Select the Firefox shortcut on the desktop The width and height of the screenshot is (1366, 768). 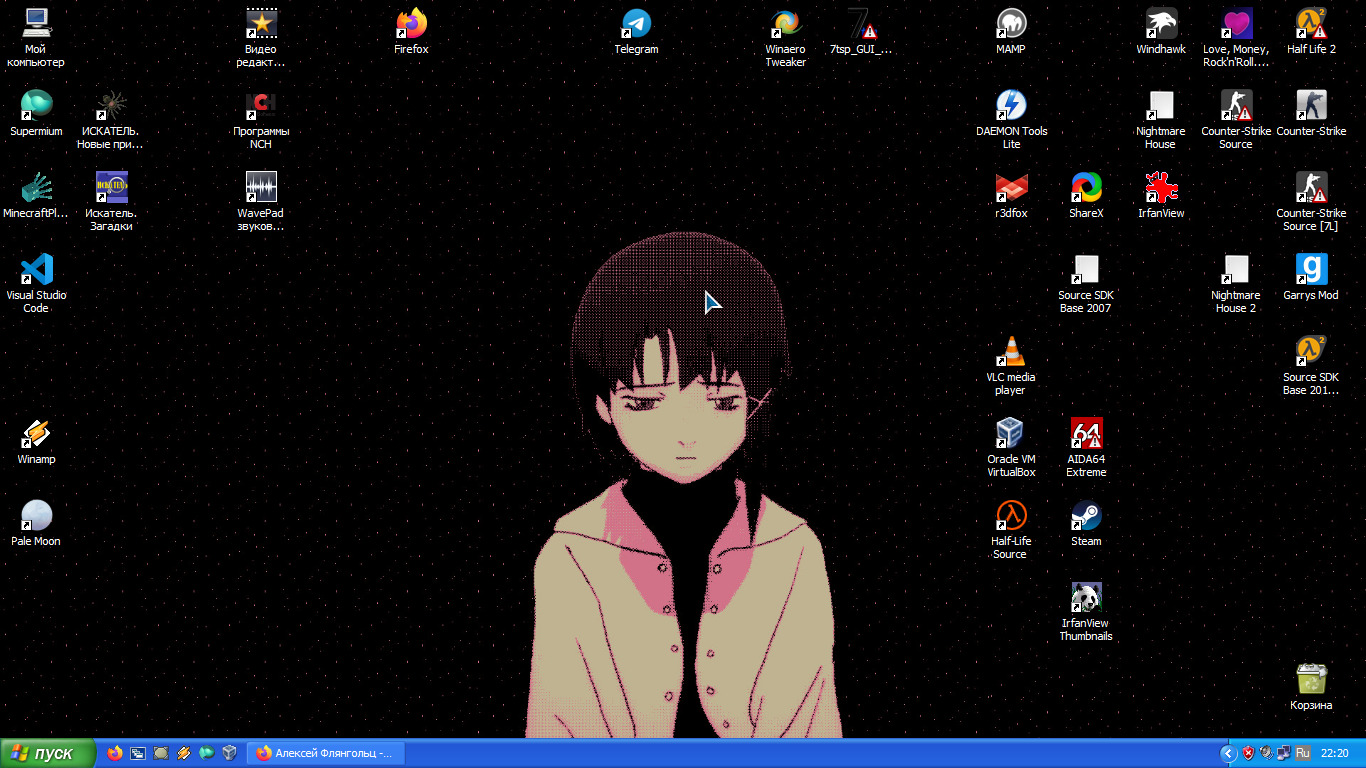click(x=411, y=31)
